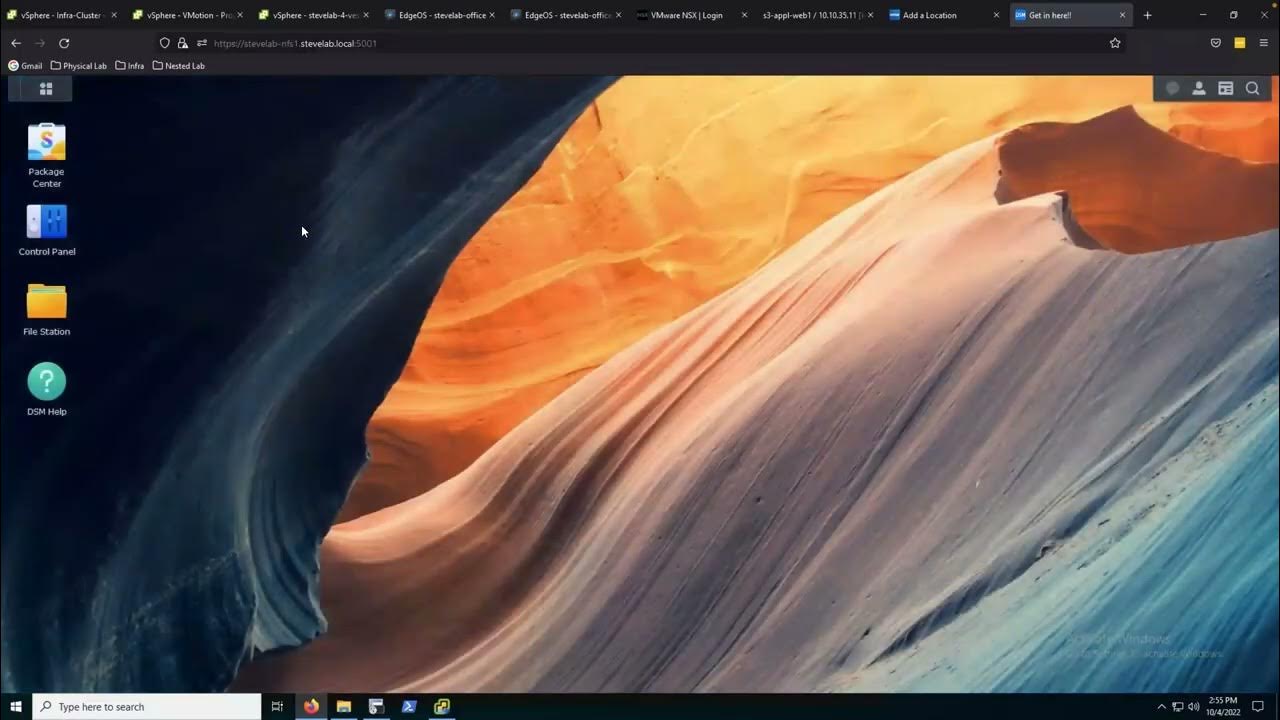The image size is (1280, 720).
Task: Open Gmail bookmark
Action: click(x=26, y=66)
